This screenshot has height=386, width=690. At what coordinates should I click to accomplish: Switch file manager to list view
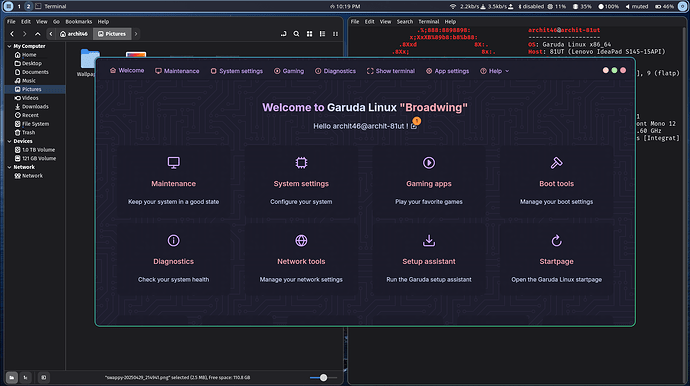coord(323,34)
